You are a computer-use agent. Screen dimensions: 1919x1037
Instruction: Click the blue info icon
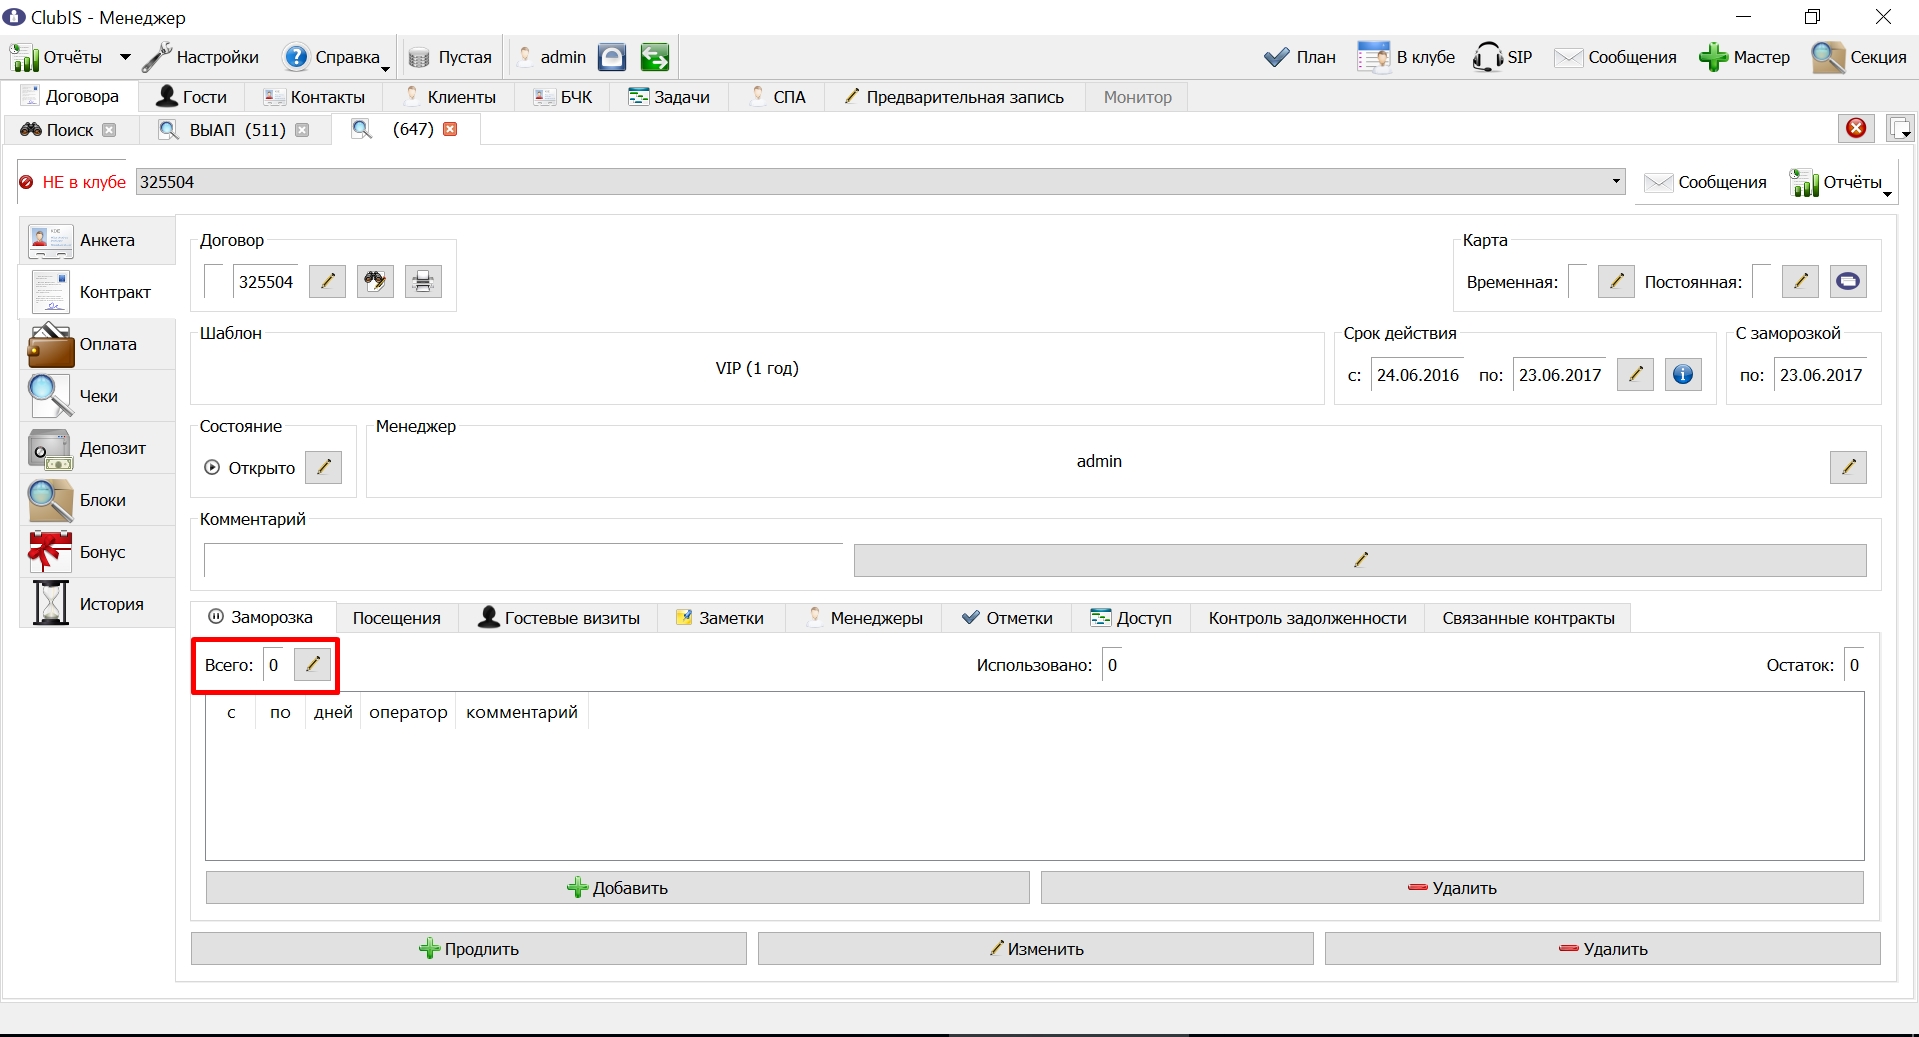[1683, 375]
